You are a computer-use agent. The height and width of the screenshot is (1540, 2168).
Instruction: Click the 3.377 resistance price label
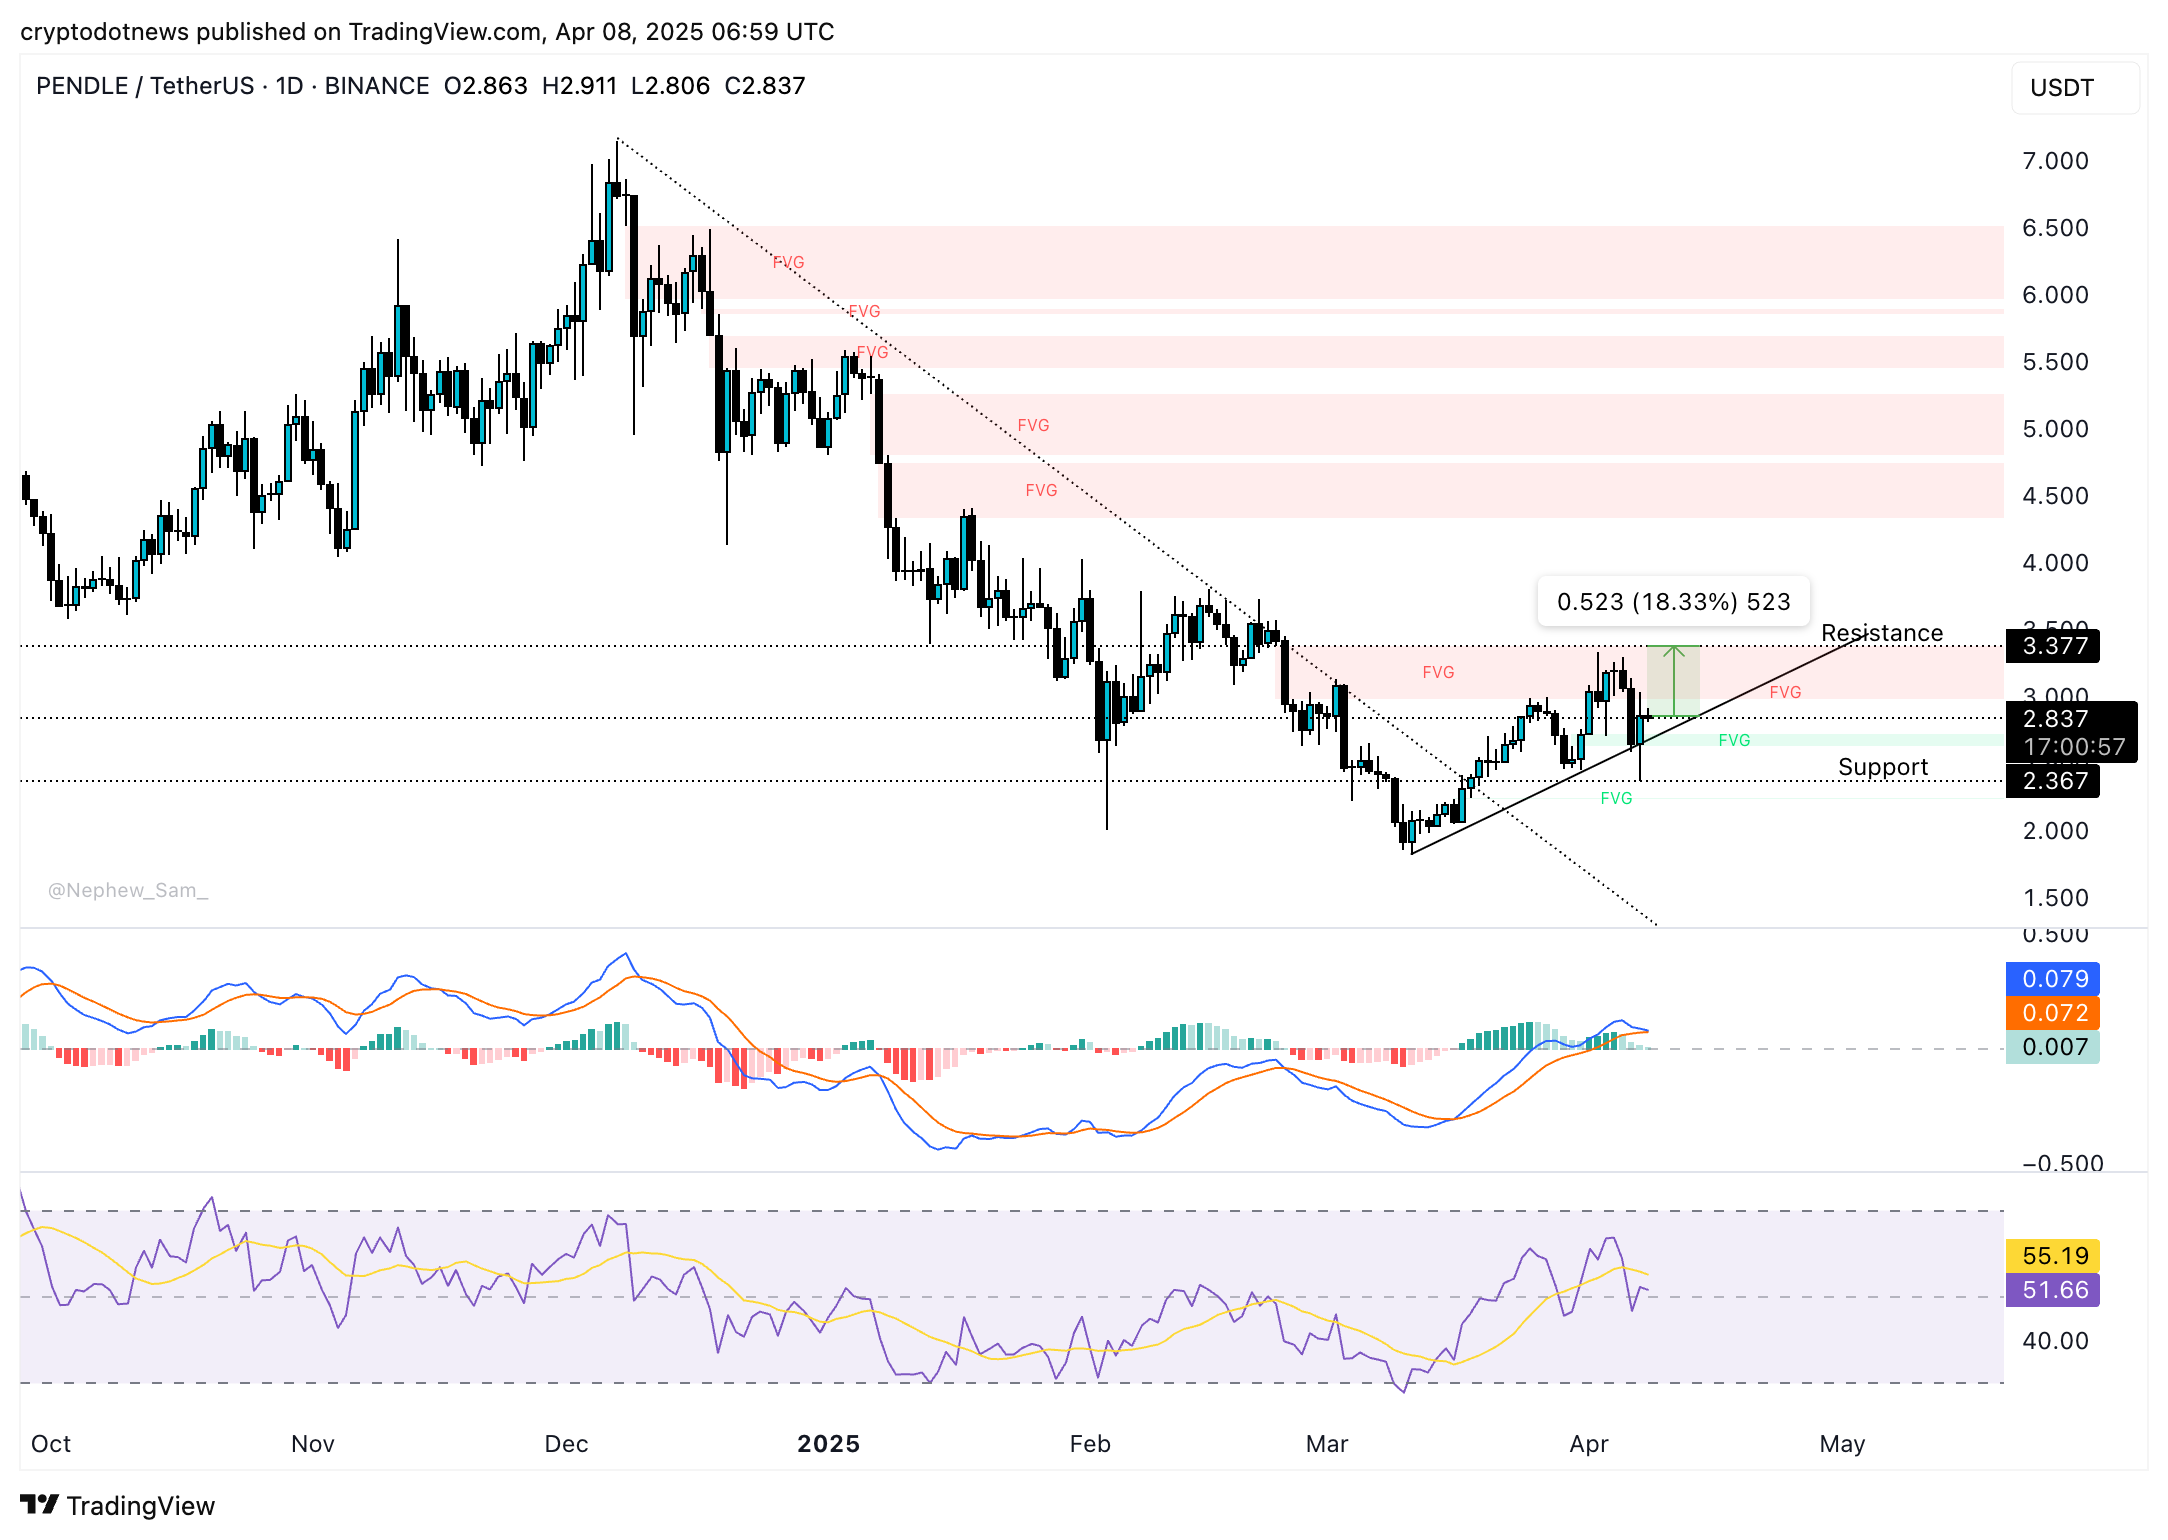[x=2054, y=646]
